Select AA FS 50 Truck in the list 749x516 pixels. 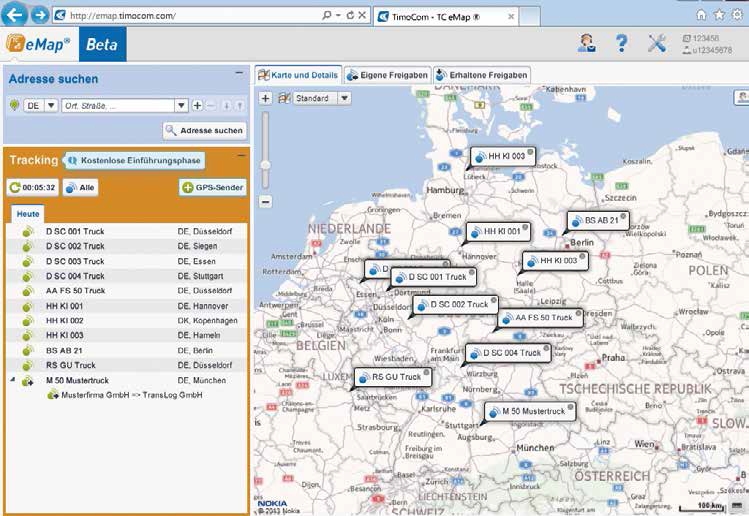[x=127, y=291]
